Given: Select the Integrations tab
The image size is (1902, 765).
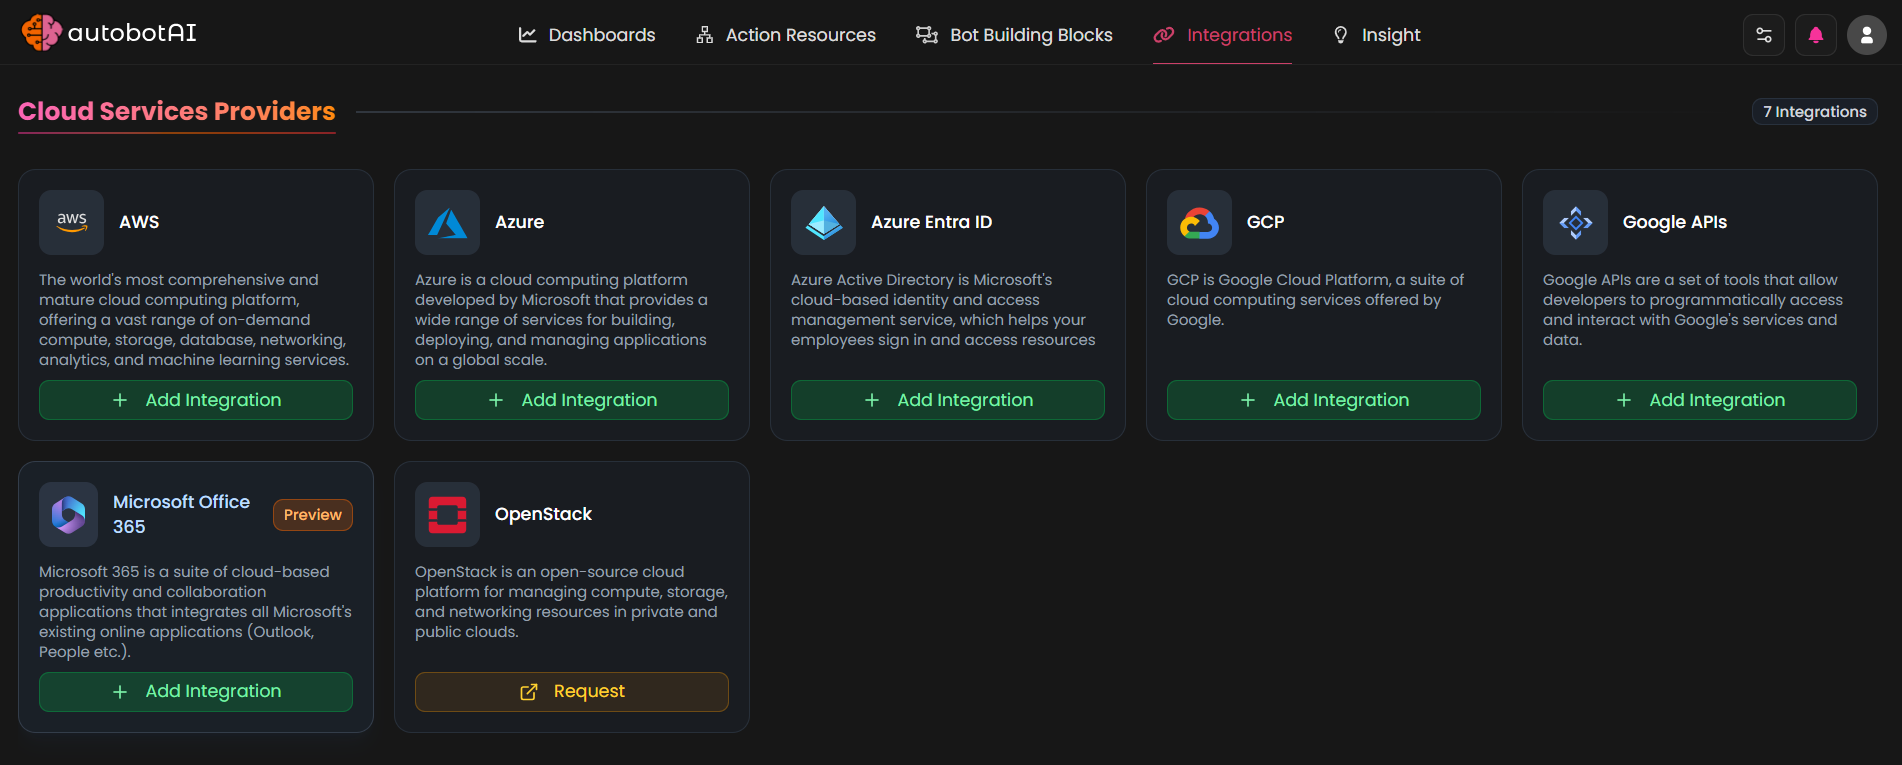Looking at the screenshot, I should coord(1222,35).
